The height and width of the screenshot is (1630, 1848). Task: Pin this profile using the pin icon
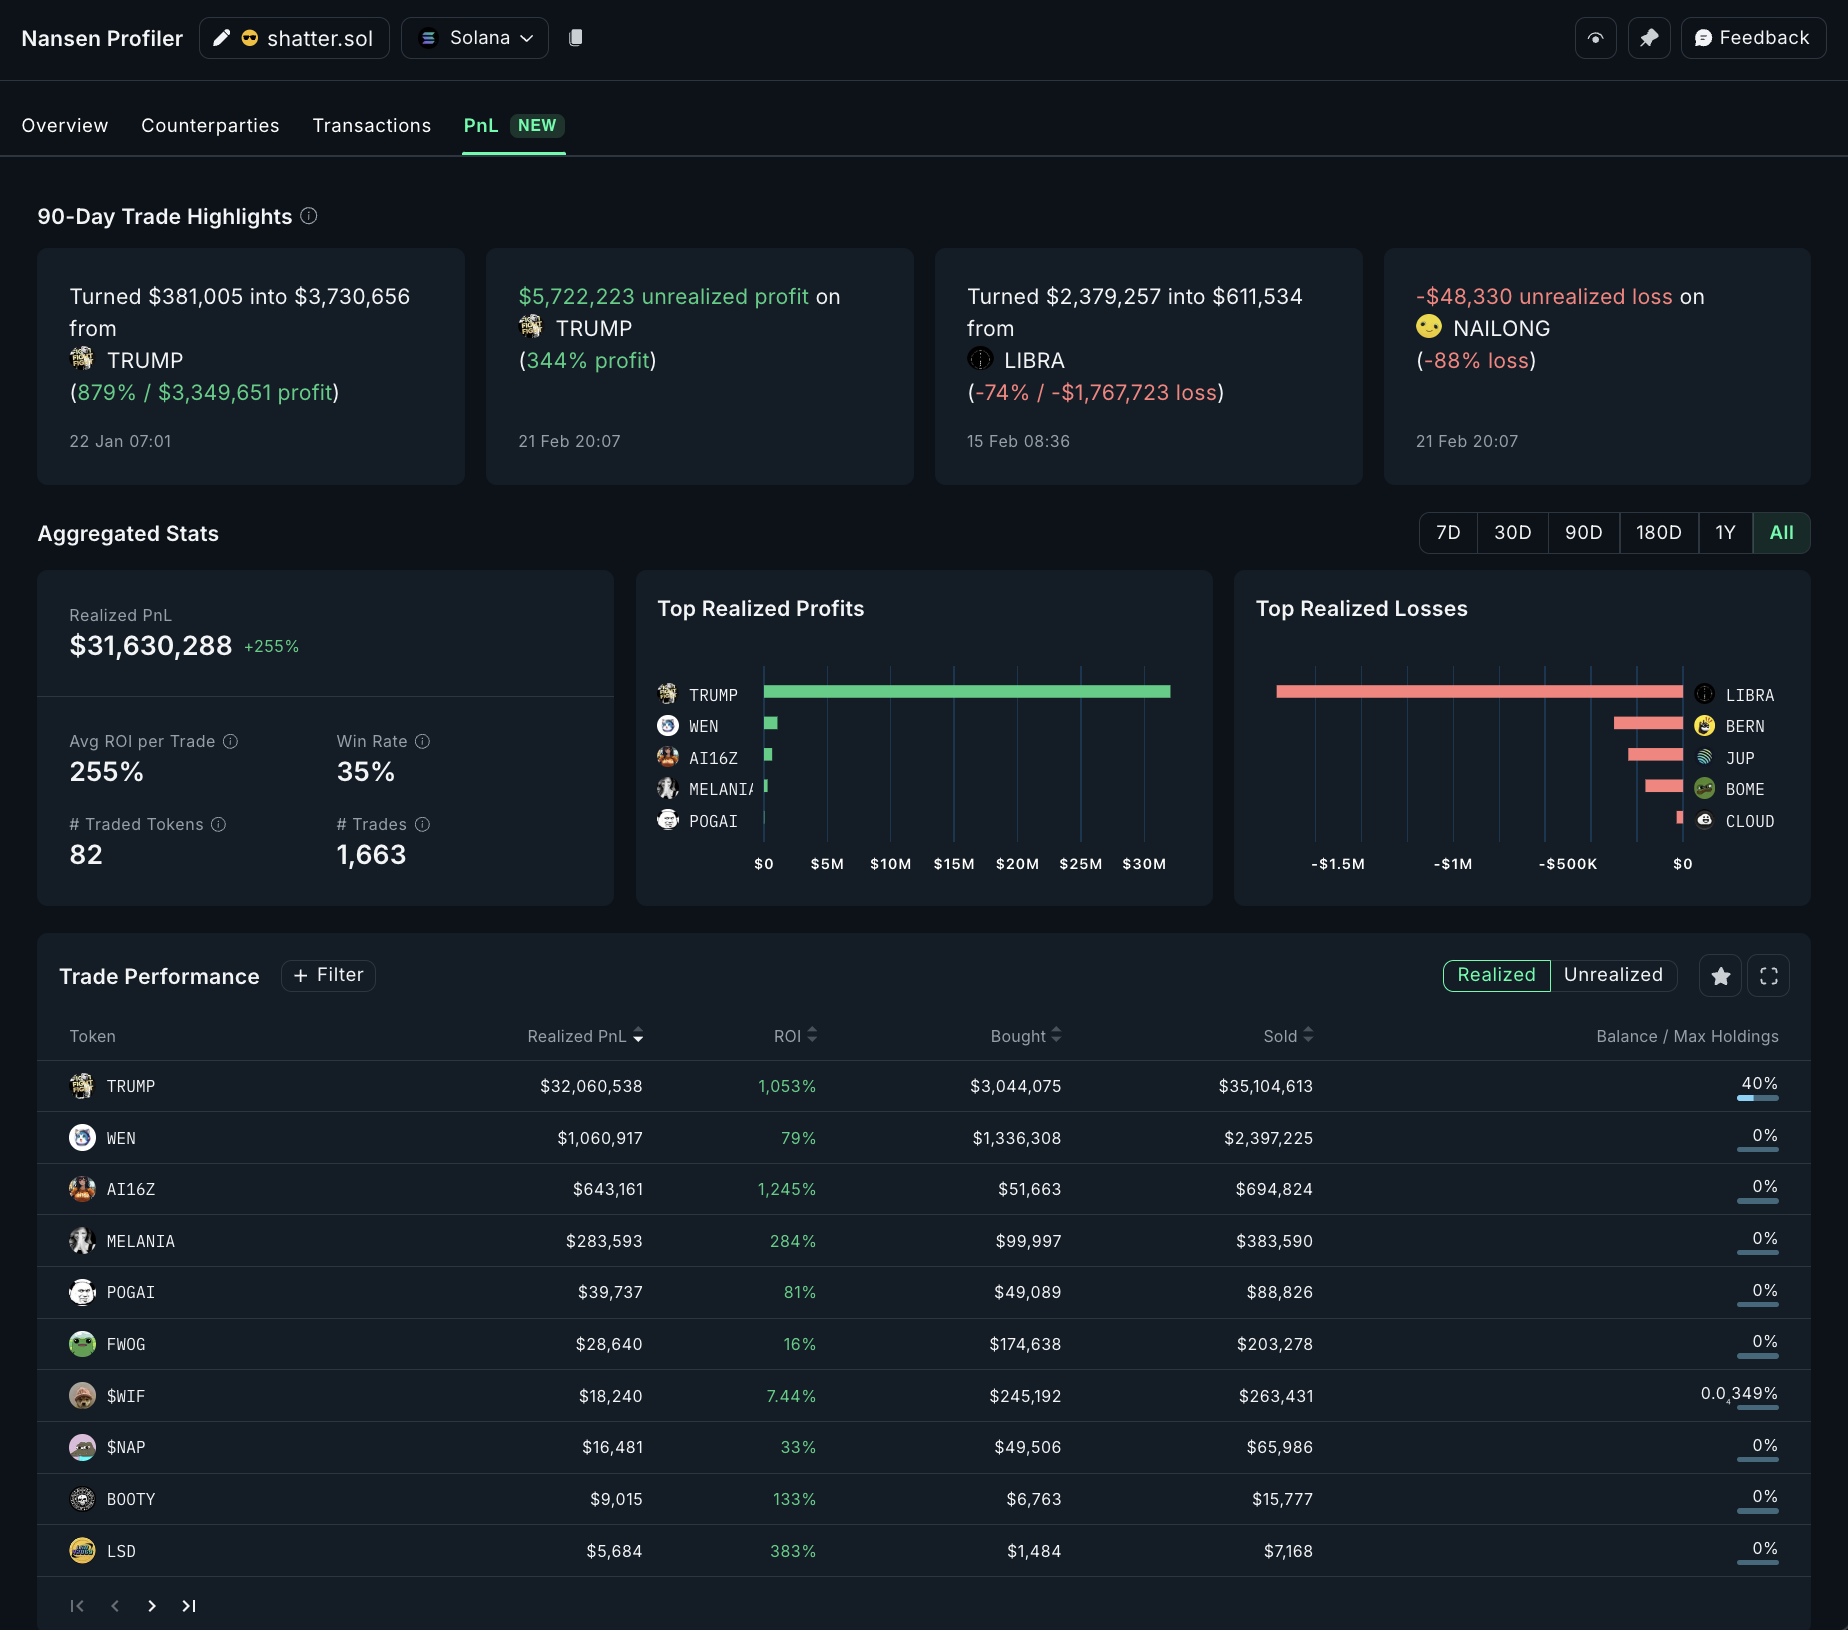[x=1649, y=37]
